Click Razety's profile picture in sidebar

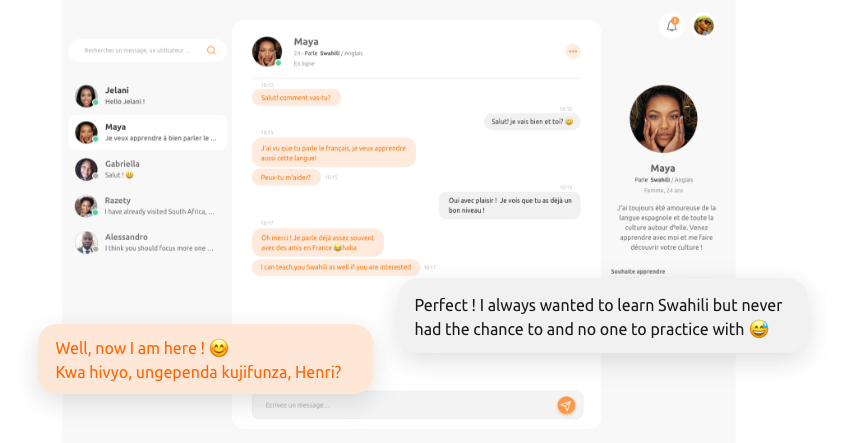pyautogui.click(x=86, y=206)
